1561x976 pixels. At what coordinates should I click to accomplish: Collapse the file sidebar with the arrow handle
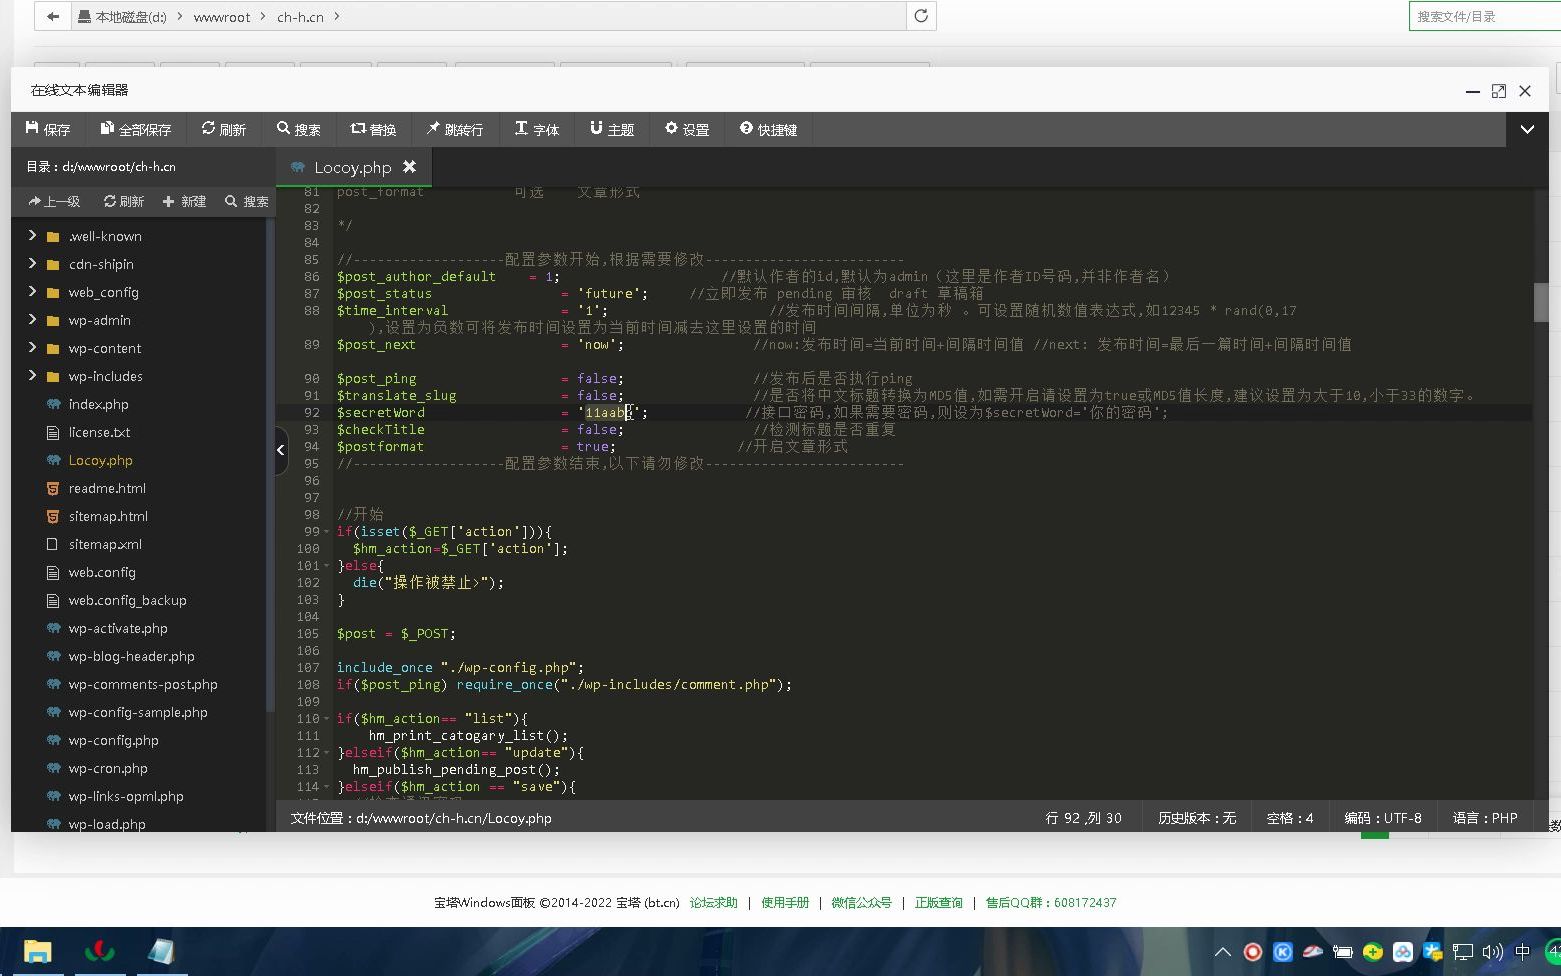[281, 450]
